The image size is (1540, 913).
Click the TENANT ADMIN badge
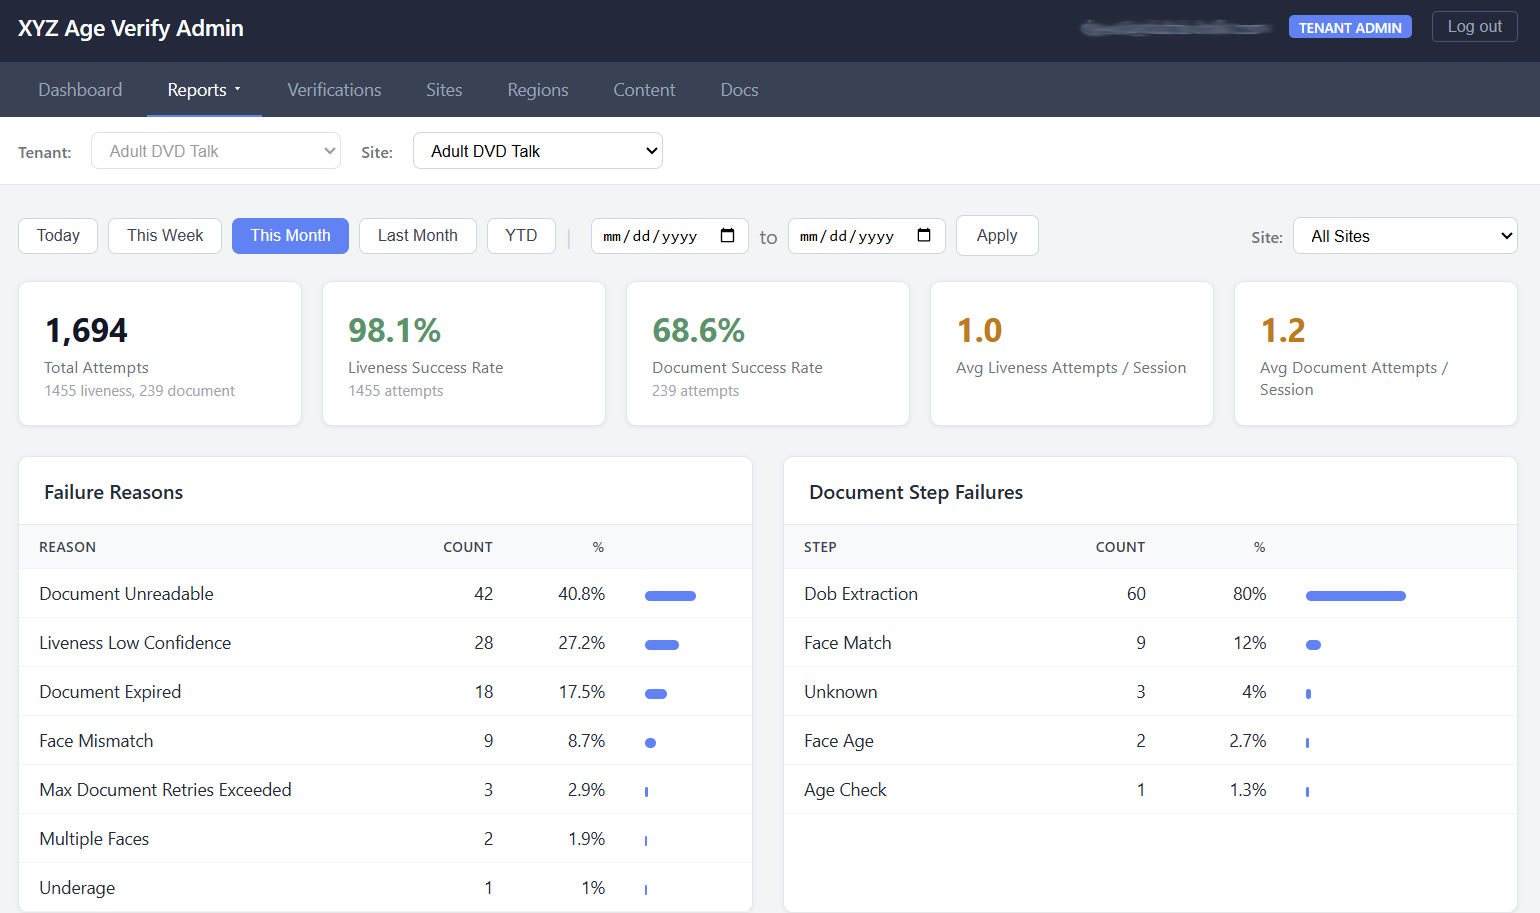1349,28
